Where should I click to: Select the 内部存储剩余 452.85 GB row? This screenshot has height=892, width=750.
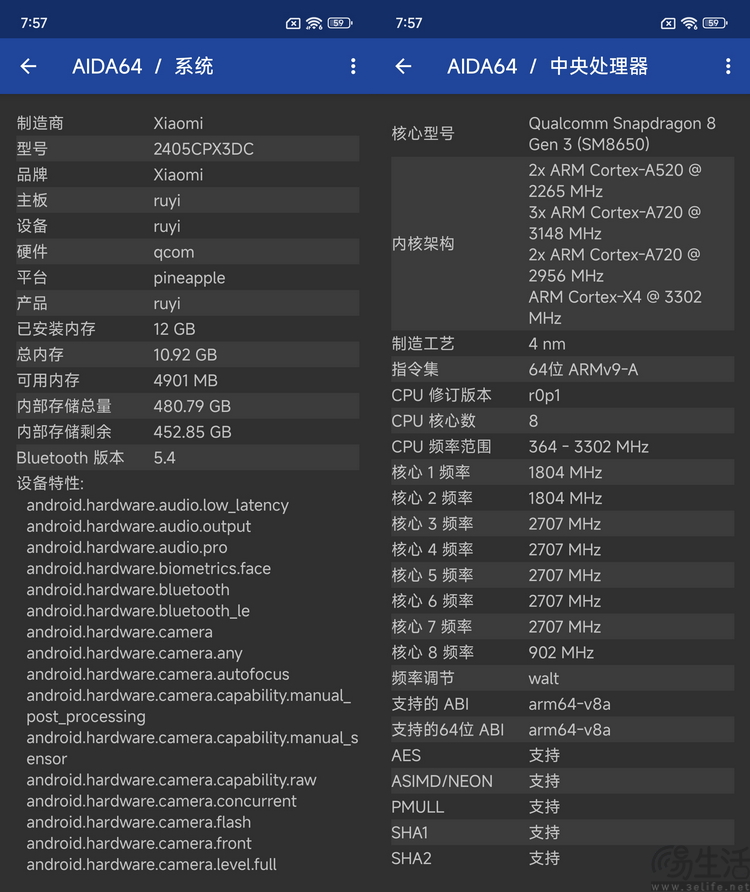tap(188, 432)
